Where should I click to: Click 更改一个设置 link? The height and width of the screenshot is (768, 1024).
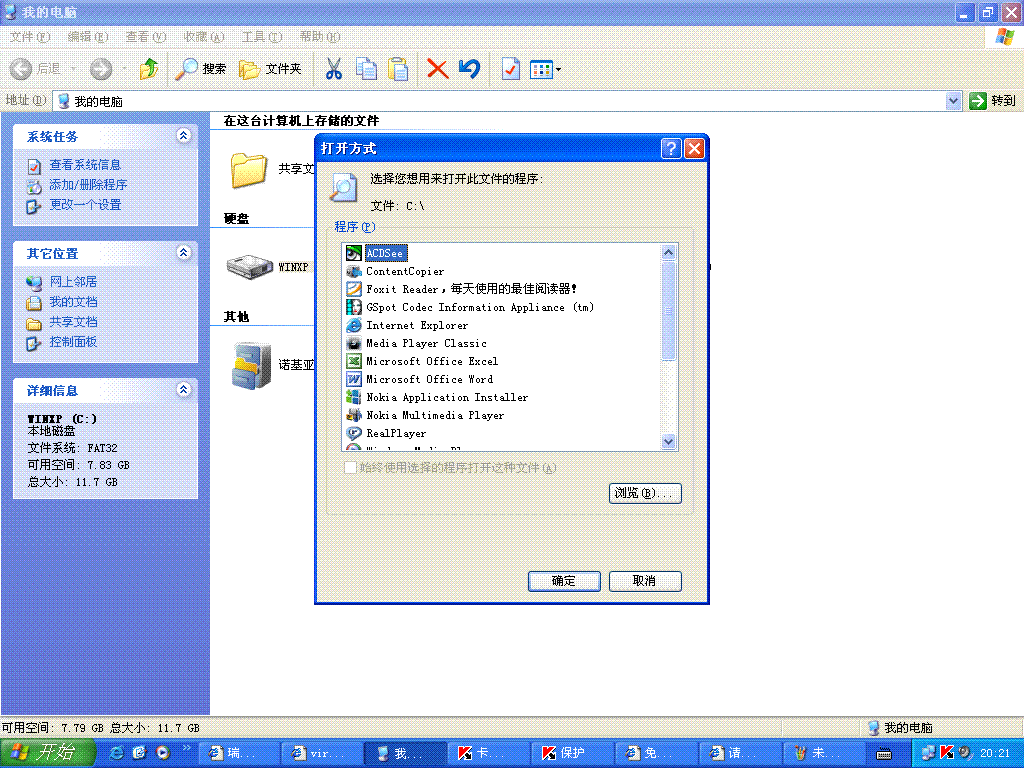click(85, 204)
